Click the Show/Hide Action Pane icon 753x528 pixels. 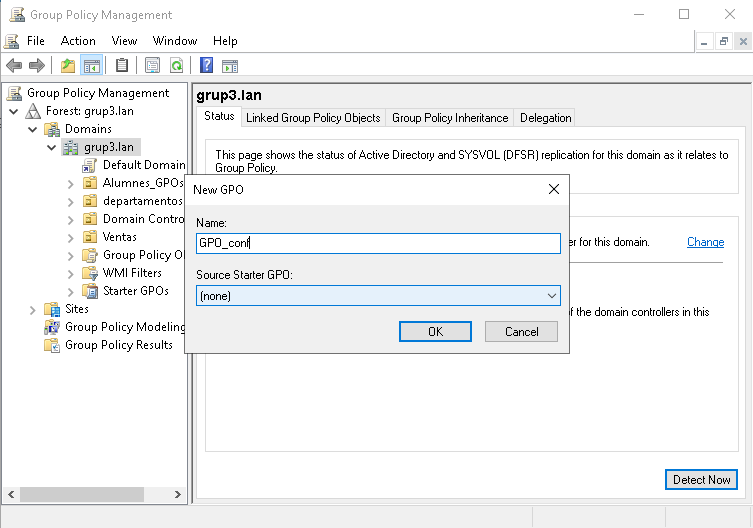(230, 66)
